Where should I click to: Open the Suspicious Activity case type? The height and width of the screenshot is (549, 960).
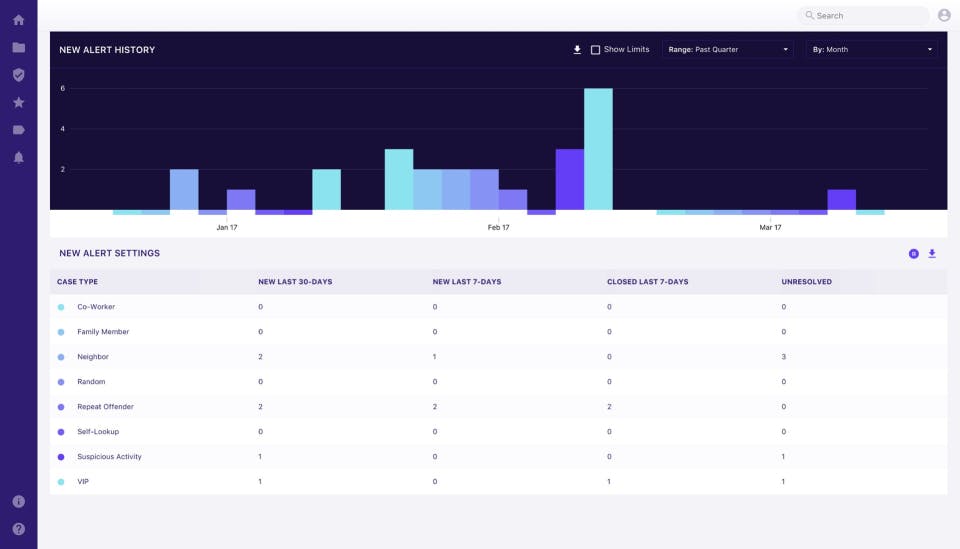[109, 457]
